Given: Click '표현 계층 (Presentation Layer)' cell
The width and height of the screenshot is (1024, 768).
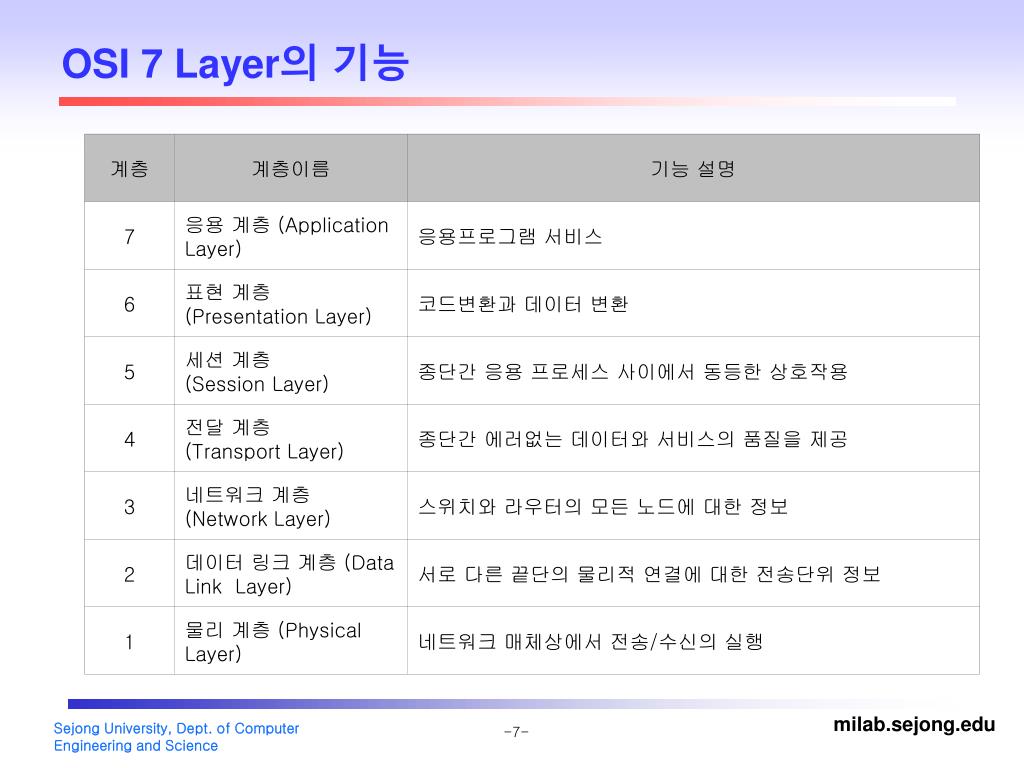Looking at the screenshot, I should (x=291, y=304).
